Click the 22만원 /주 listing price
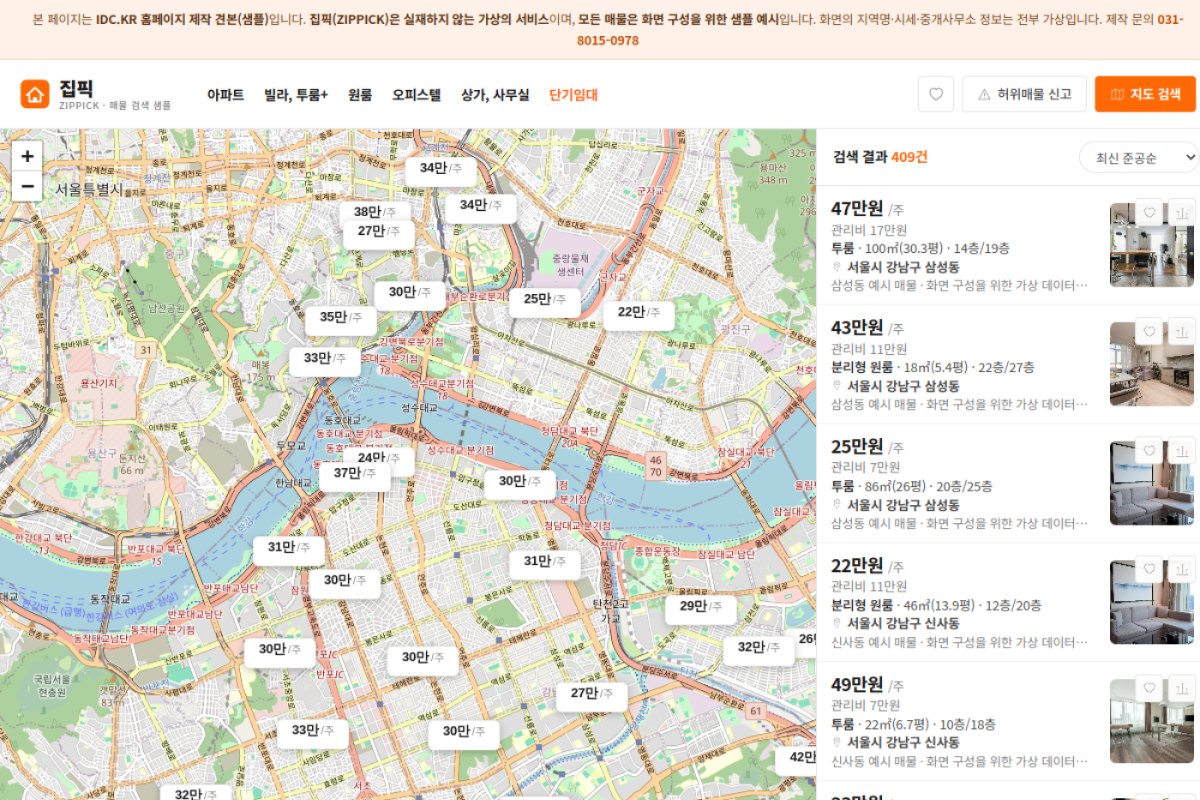Screen dimensions: 1200x800 867,566
